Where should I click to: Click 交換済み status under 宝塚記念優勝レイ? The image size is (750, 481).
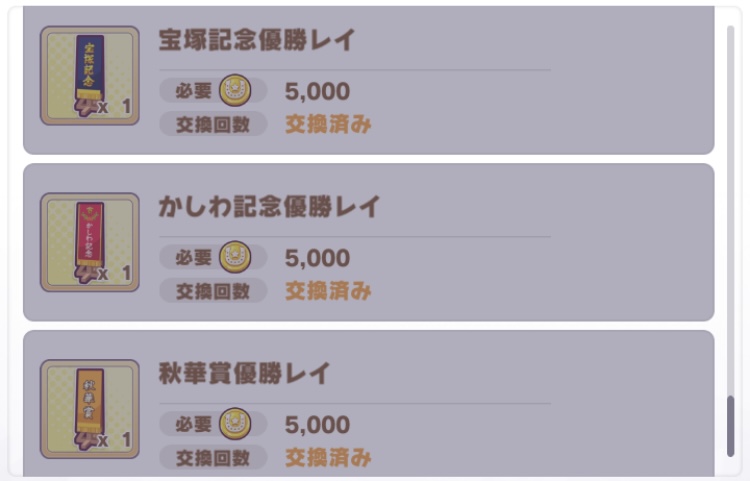328,125
